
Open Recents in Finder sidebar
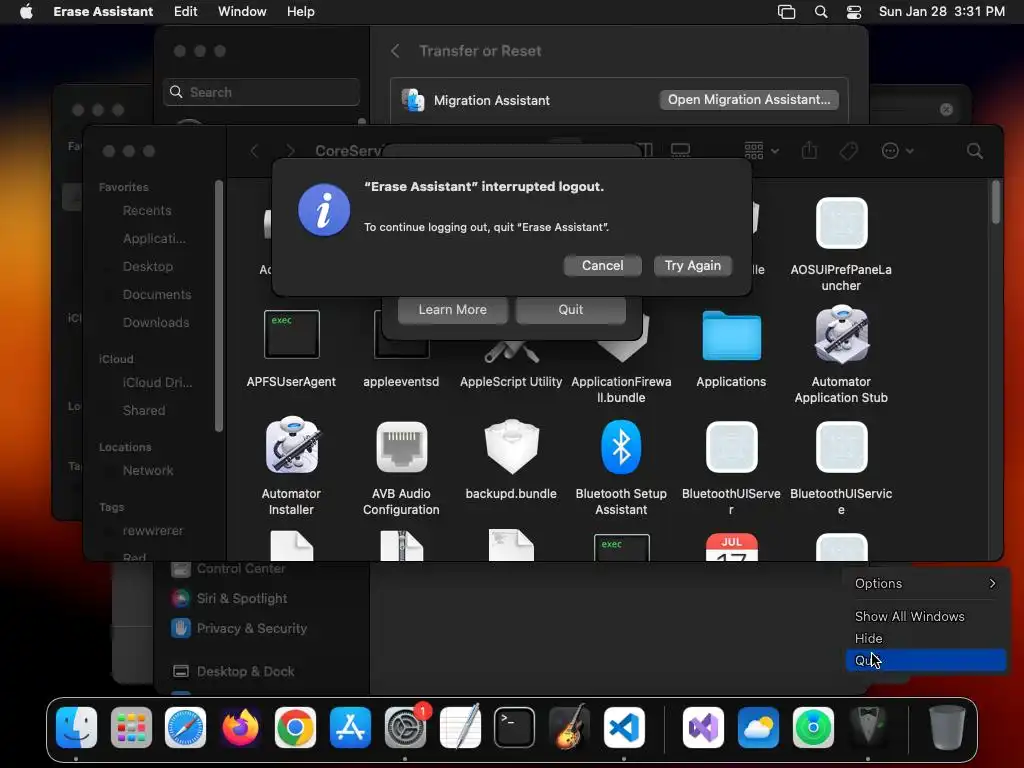147,210
